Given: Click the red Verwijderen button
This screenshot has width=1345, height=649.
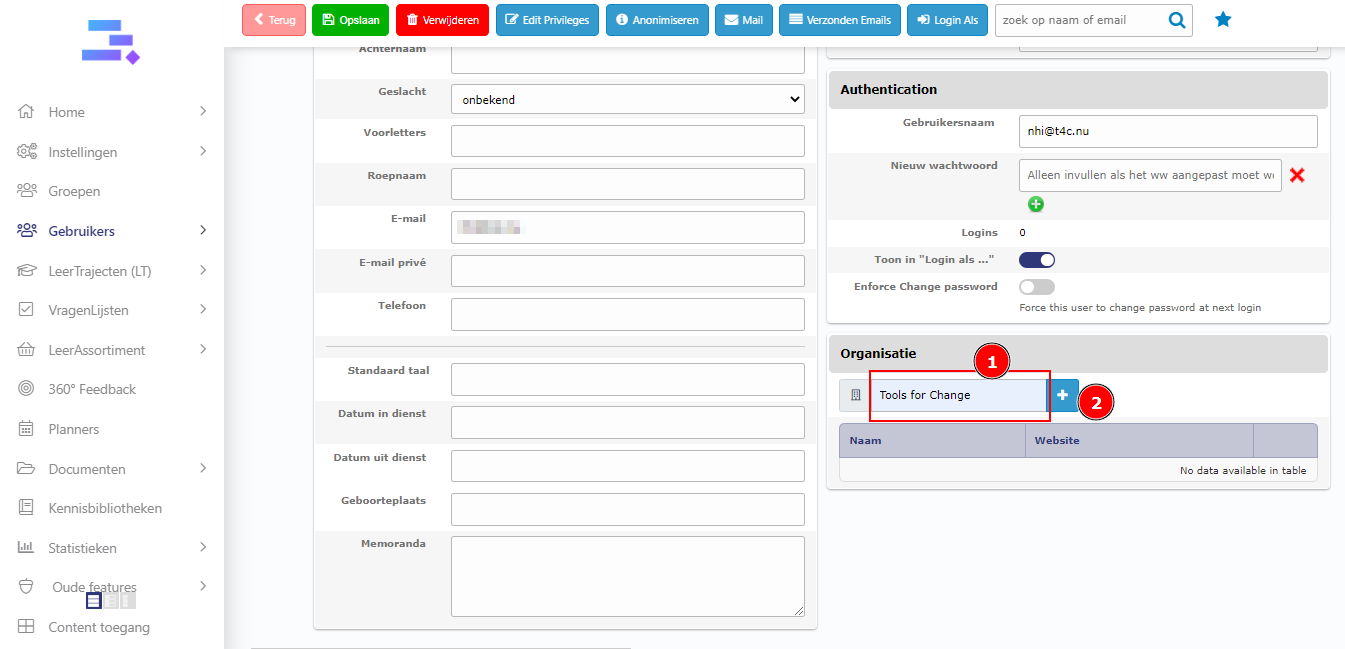Looking at the screenshot, I should click(442, 20).
